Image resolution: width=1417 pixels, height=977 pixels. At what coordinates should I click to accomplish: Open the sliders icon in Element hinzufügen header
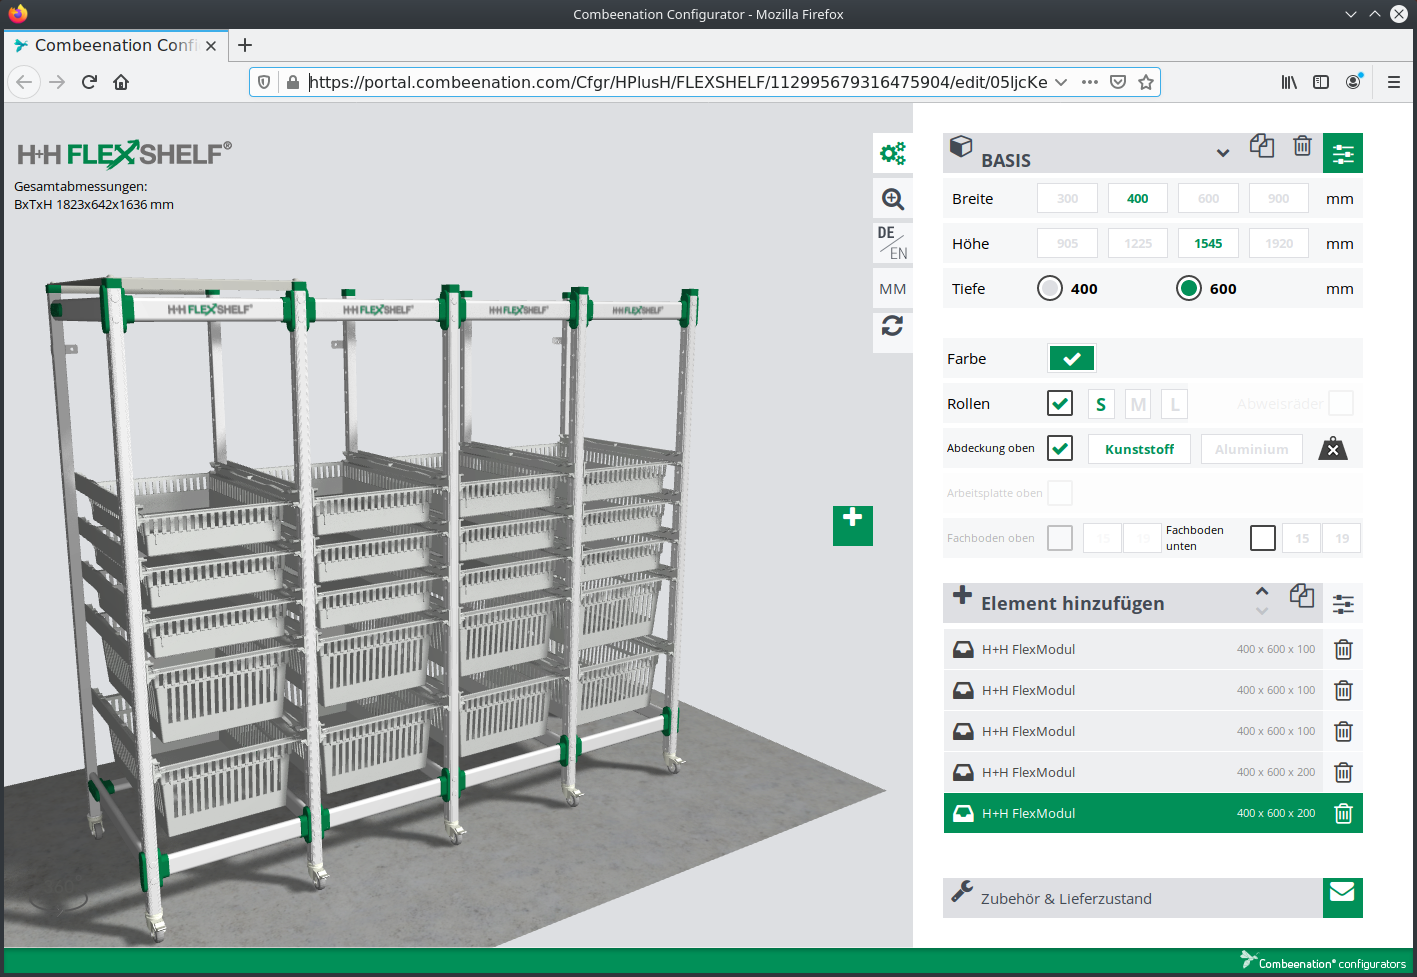(x=1343, y=604)
